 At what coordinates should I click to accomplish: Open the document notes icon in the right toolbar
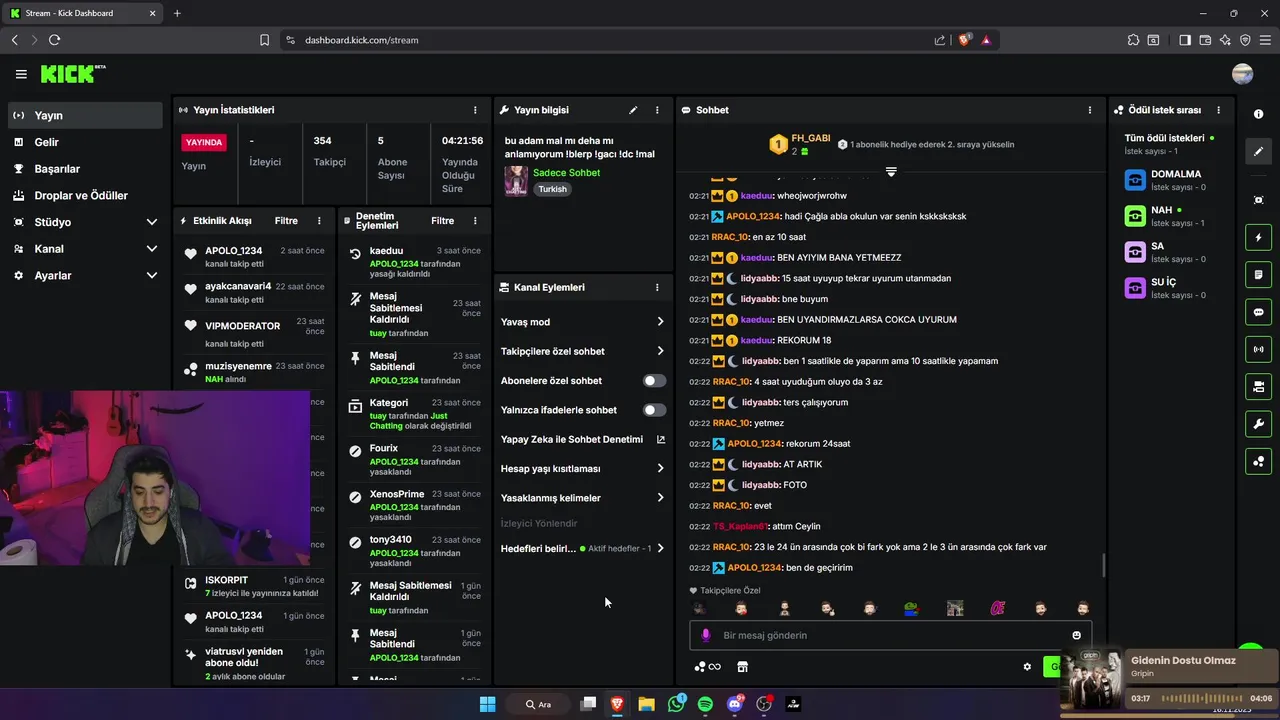pyautogui.click(x=1258, y=275)
